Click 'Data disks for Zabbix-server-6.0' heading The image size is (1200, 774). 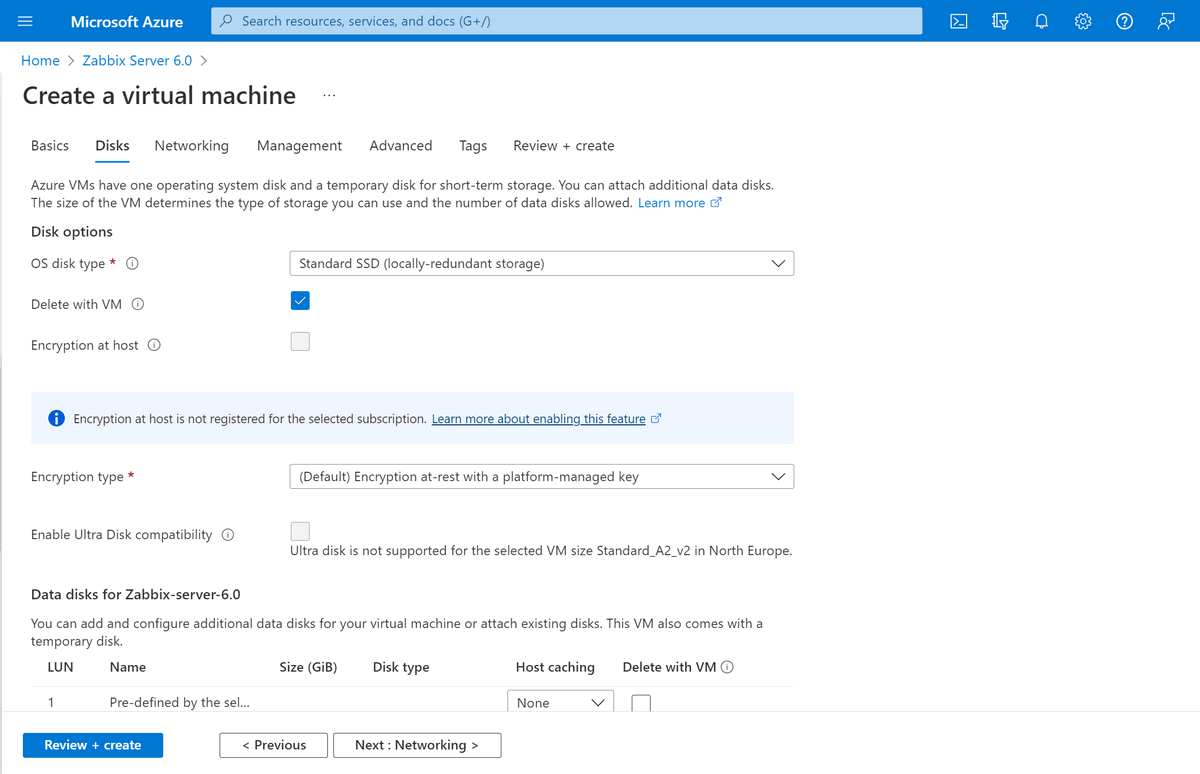coord(136,594)
